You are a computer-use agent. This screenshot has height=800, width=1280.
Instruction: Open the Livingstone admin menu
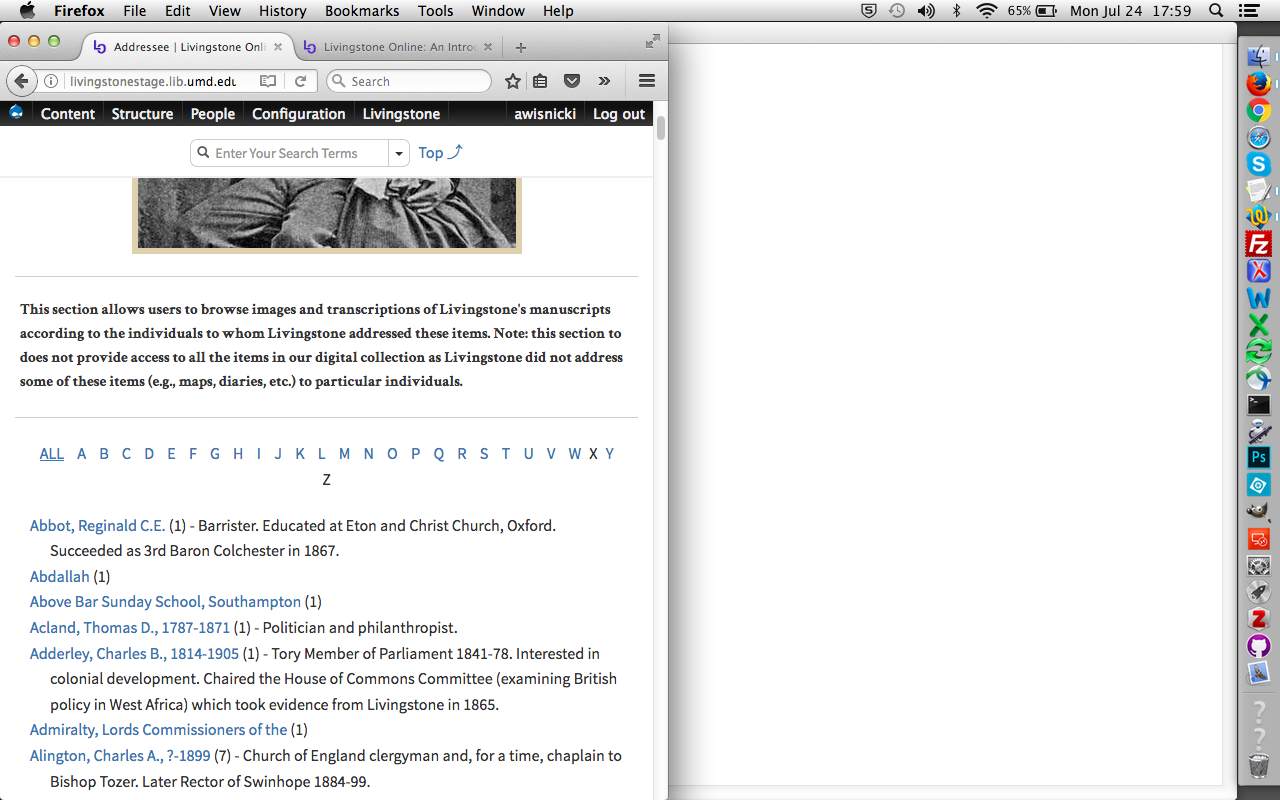(x=401, y=114)
